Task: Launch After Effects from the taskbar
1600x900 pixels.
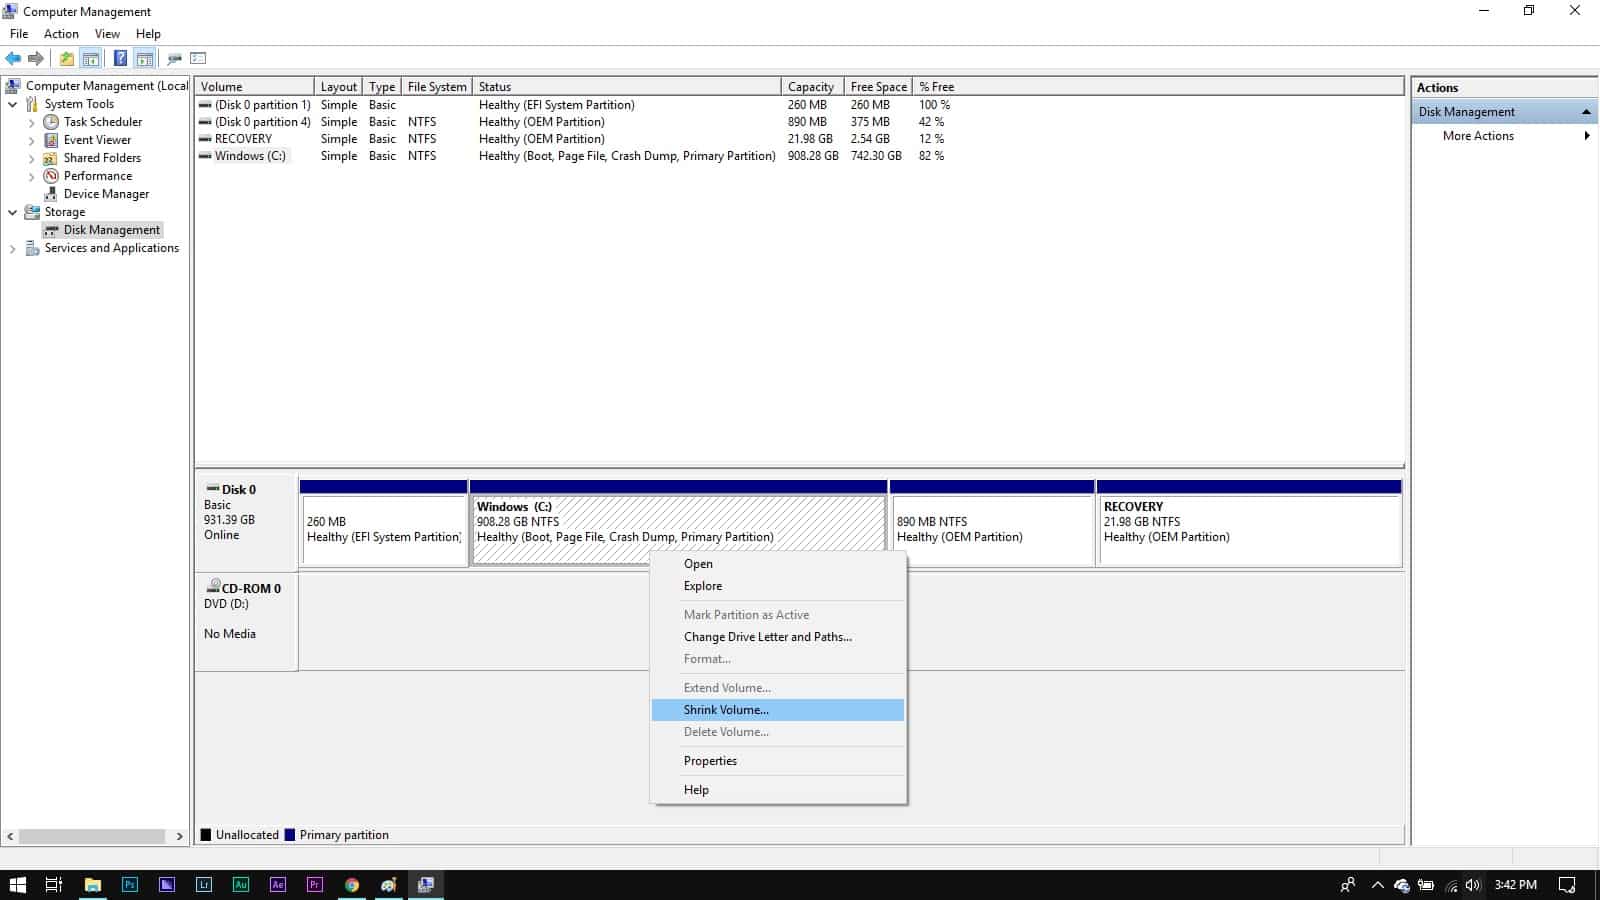Action: point(278,885)
